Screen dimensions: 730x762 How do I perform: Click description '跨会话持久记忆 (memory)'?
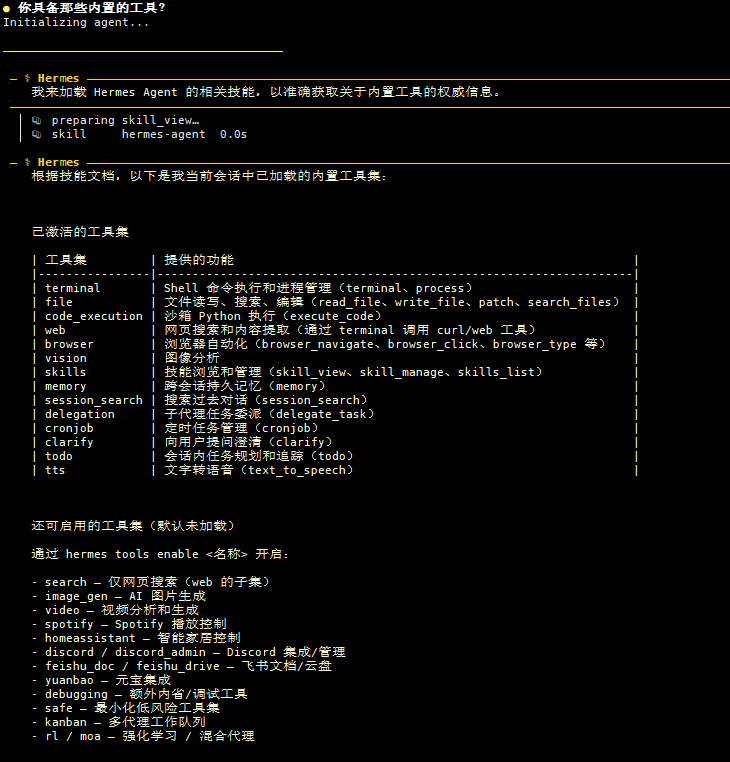coord(244,386)
